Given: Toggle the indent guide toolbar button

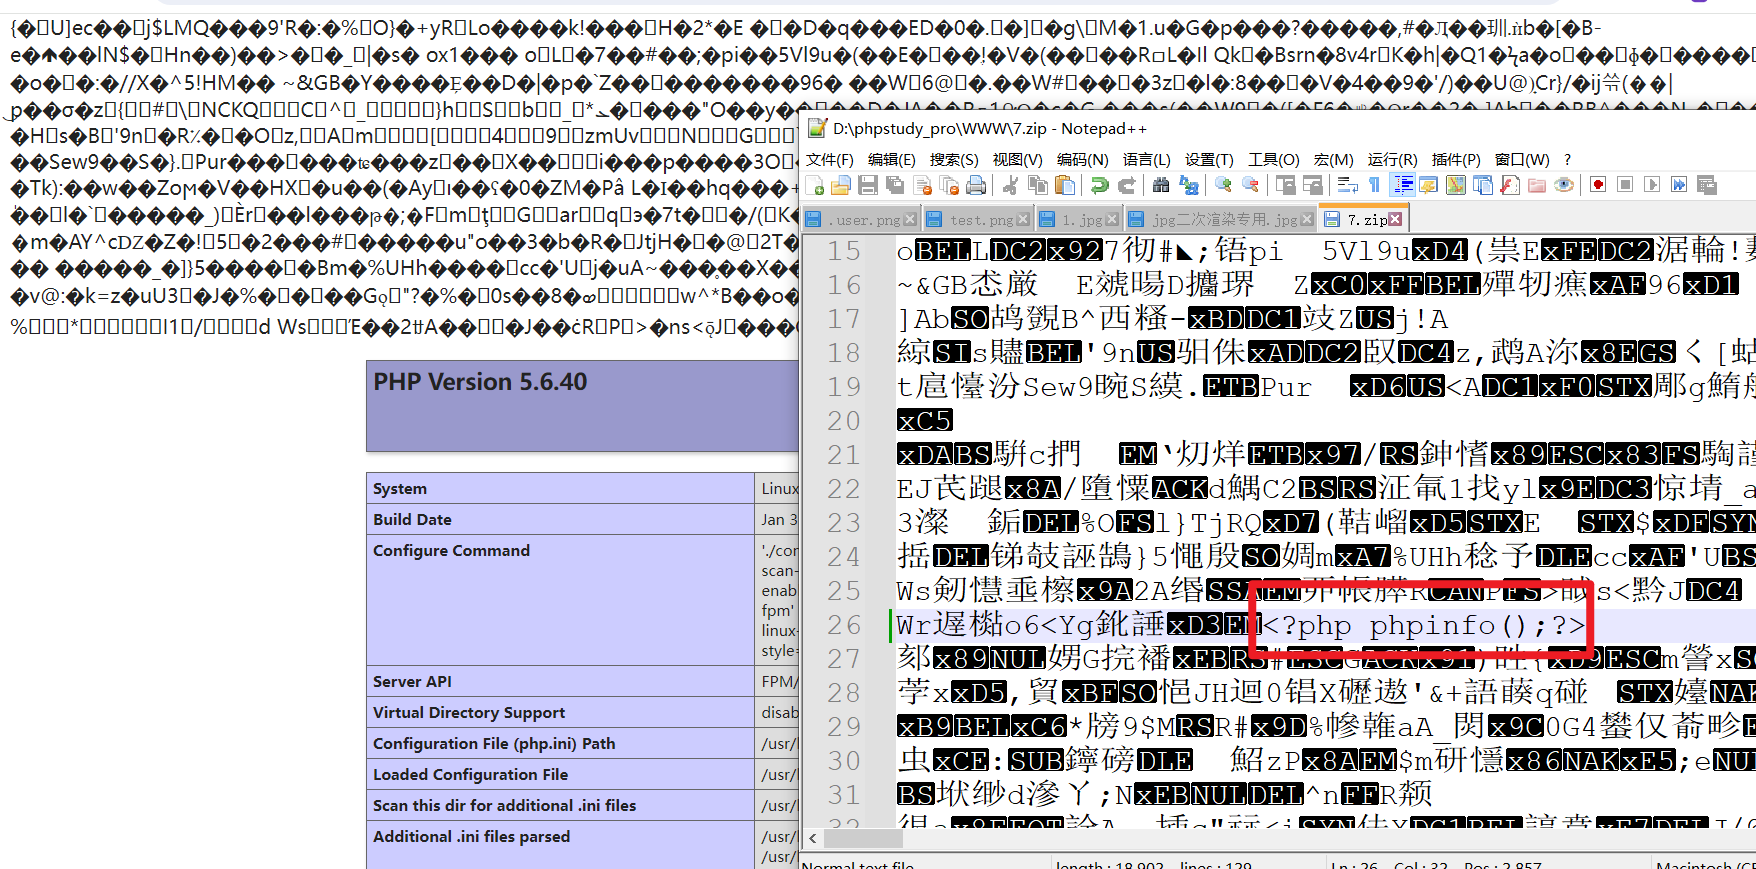Looking at the screenshot, I should (x=1403, y=185).
